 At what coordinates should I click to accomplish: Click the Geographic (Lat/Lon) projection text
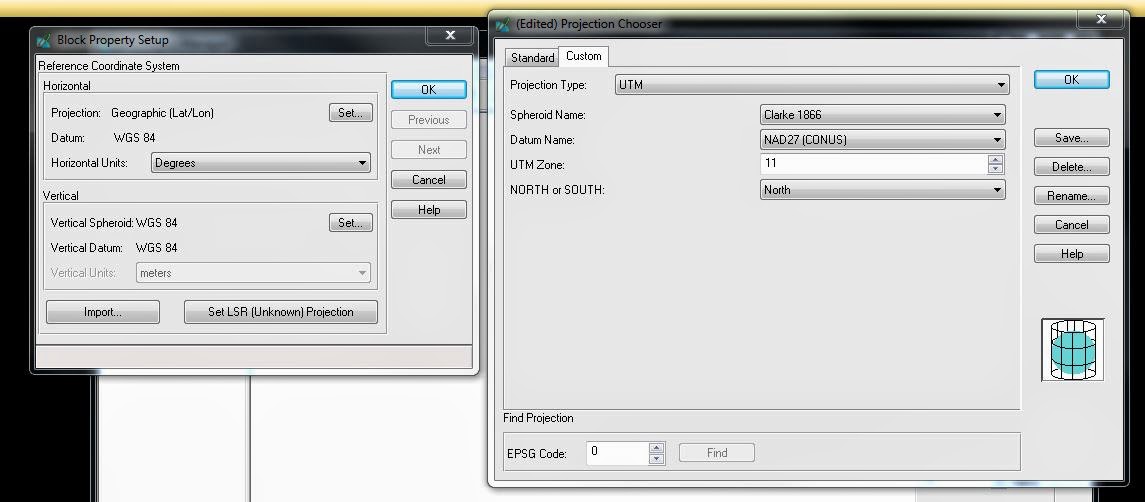click(162, 113)
